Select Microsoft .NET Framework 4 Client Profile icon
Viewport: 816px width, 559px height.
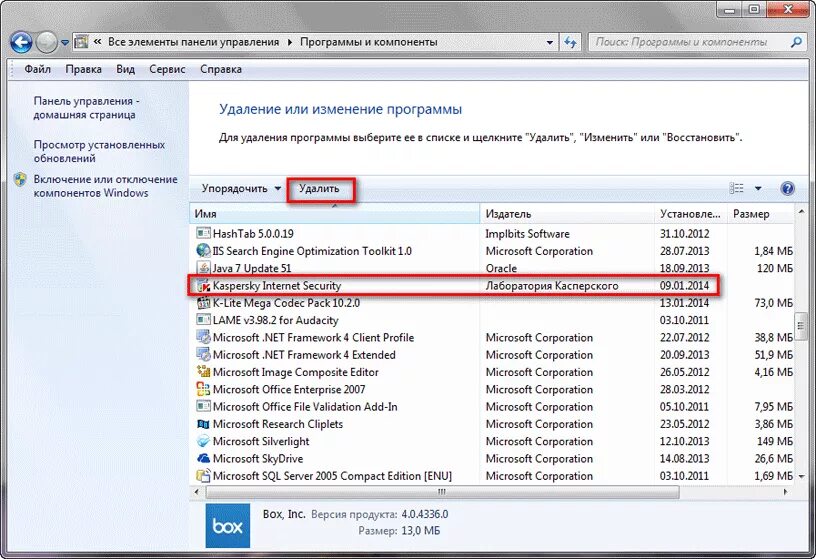coord(203,337)
